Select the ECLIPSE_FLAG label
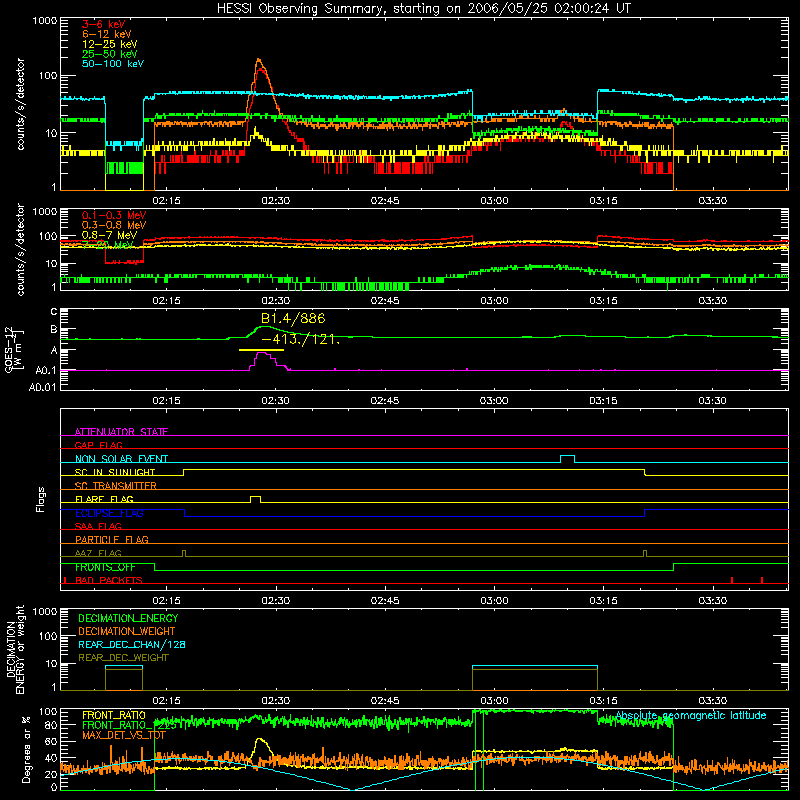This screenshot has width=800, height=800. pyautogui.click(x=109, y=513)
